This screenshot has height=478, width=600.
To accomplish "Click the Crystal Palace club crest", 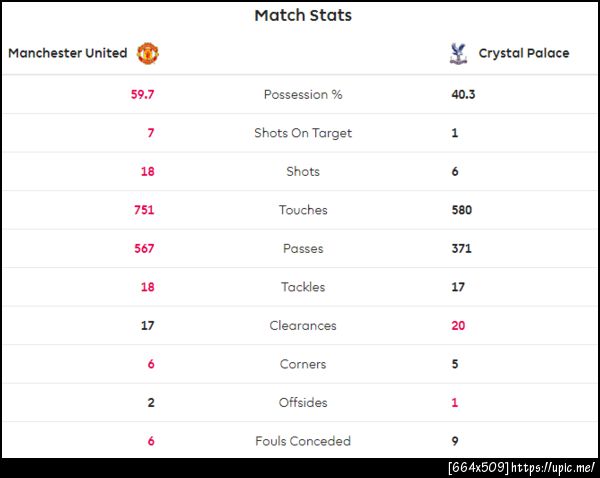I will click(458, 53).
